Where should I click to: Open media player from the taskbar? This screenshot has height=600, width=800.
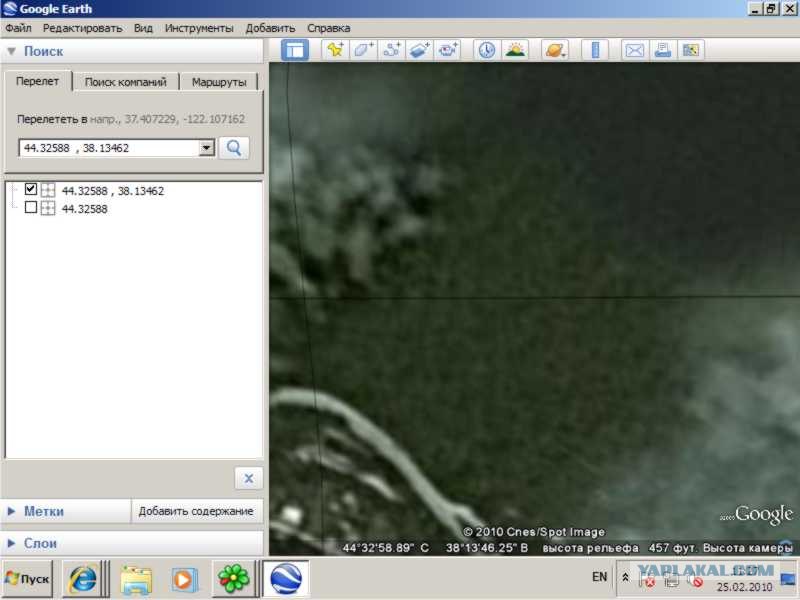tap(183, 580)
